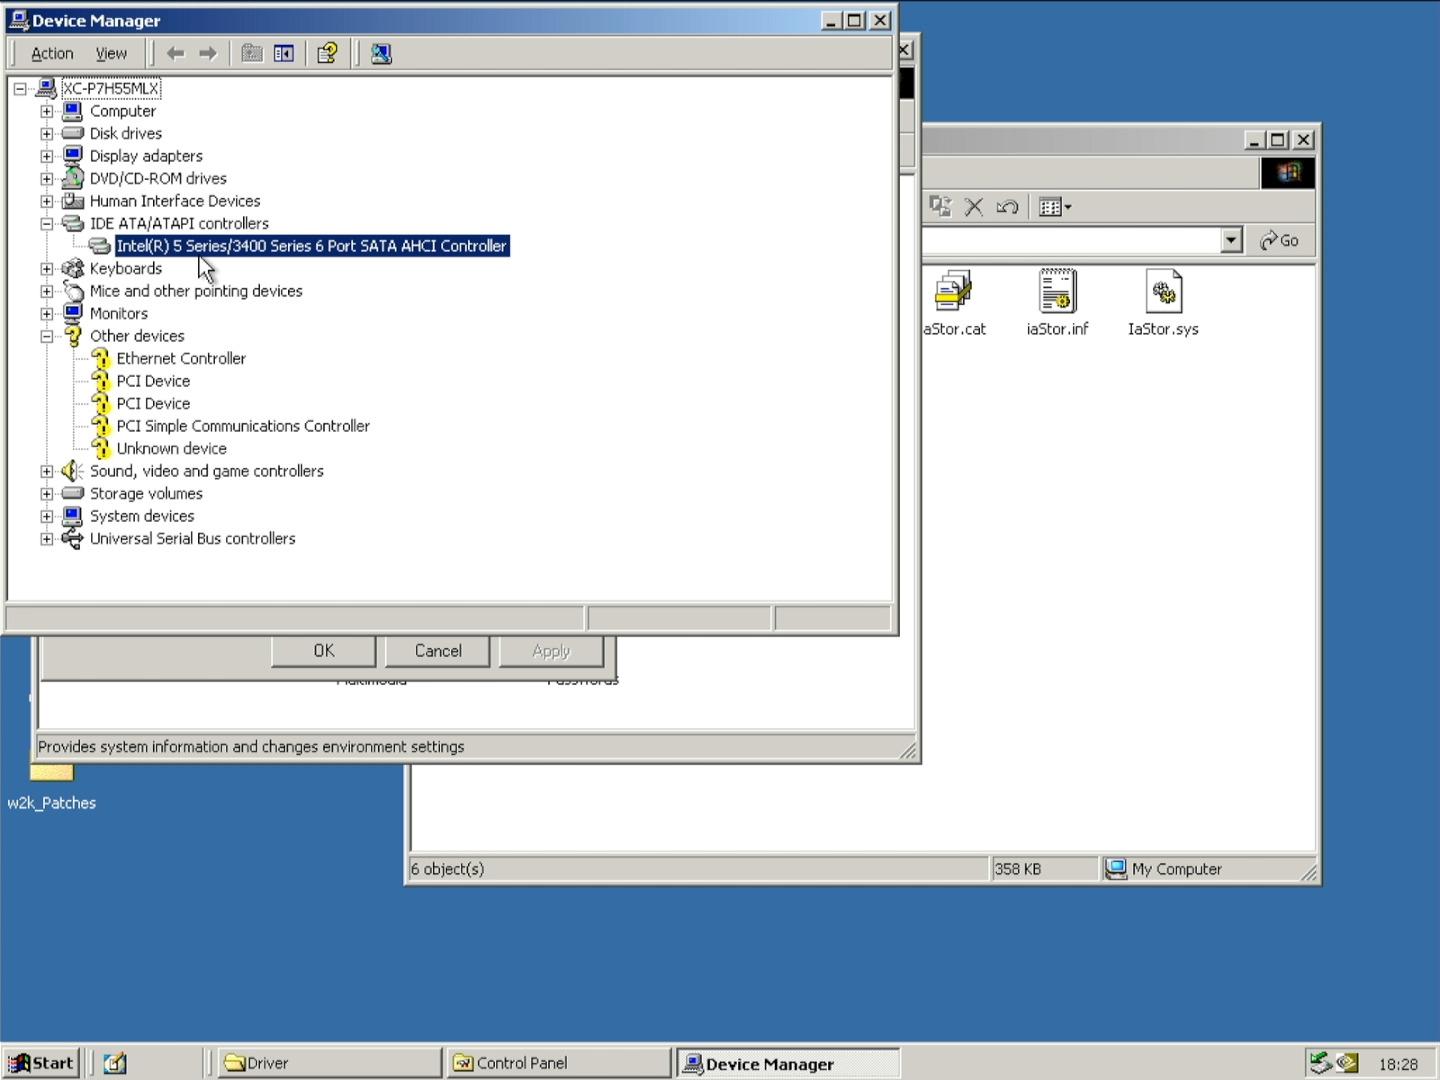Click the address bar field in Driver window

pyautogui.click(x=1072, y=241)
